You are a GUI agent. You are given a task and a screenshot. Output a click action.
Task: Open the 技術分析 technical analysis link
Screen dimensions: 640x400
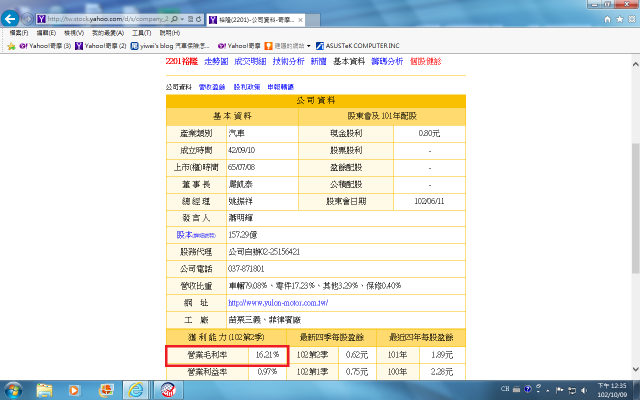[289, 62]
